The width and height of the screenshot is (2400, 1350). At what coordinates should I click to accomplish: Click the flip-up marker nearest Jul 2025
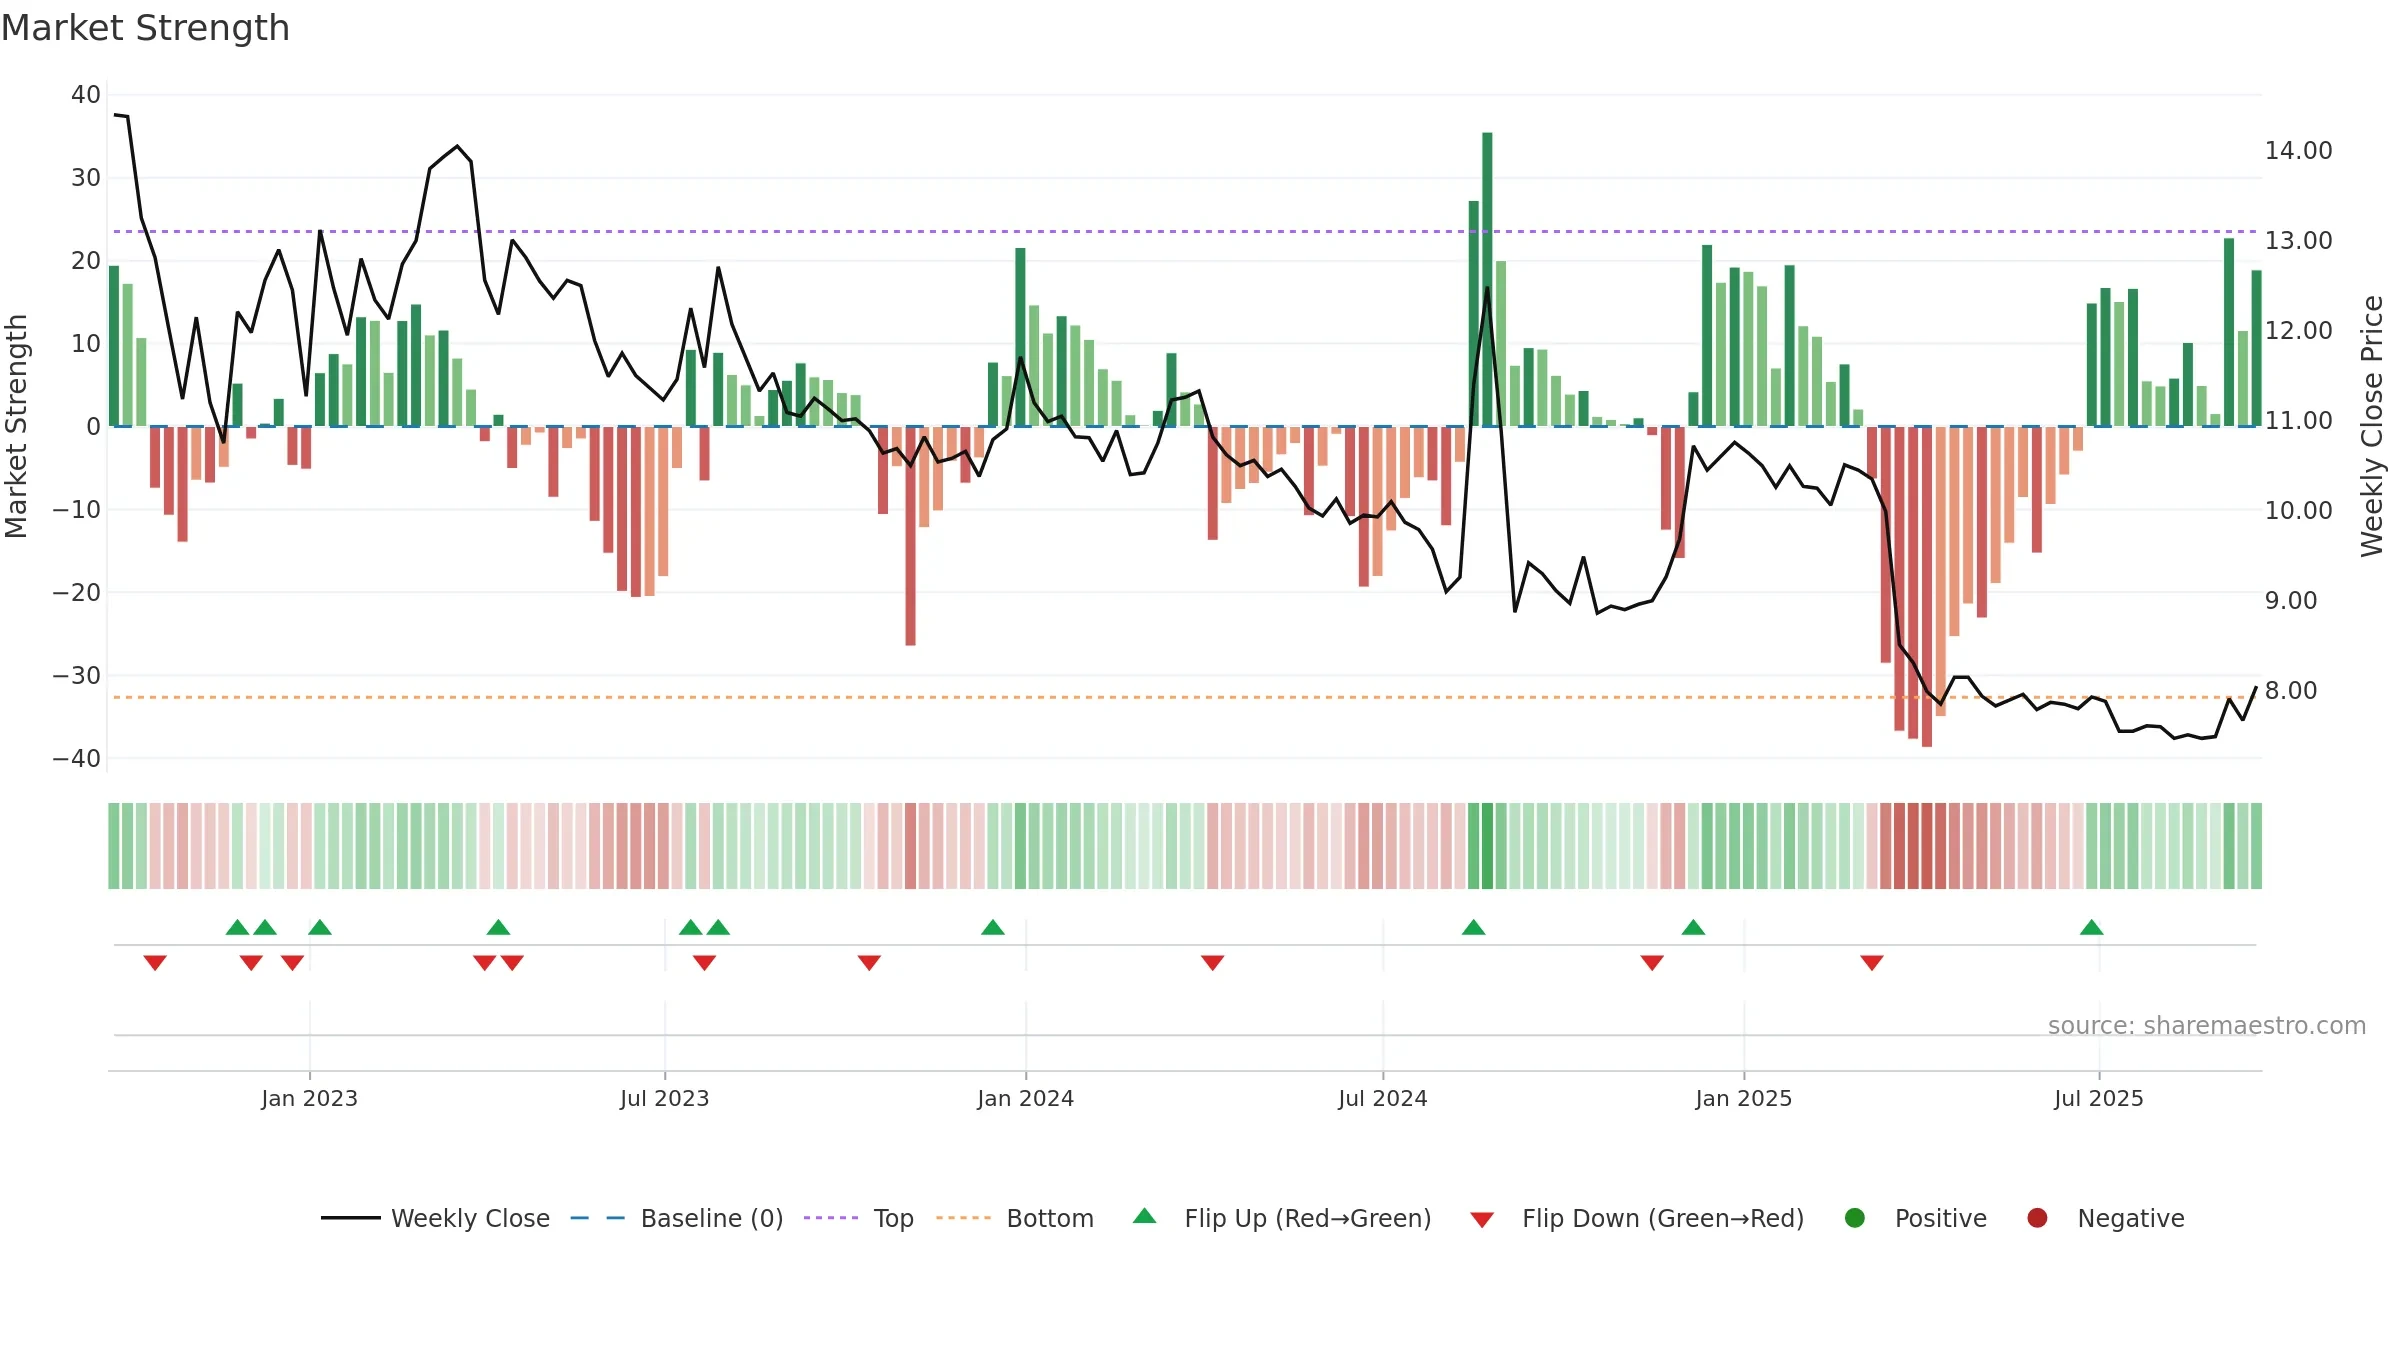2091,927
